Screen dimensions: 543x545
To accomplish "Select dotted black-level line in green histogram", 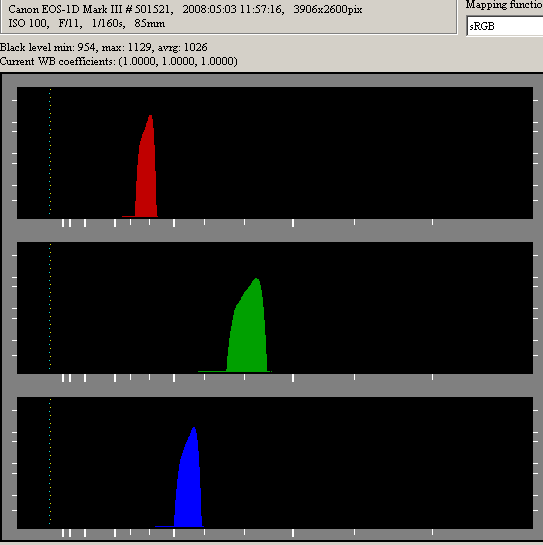I will 50,307.
